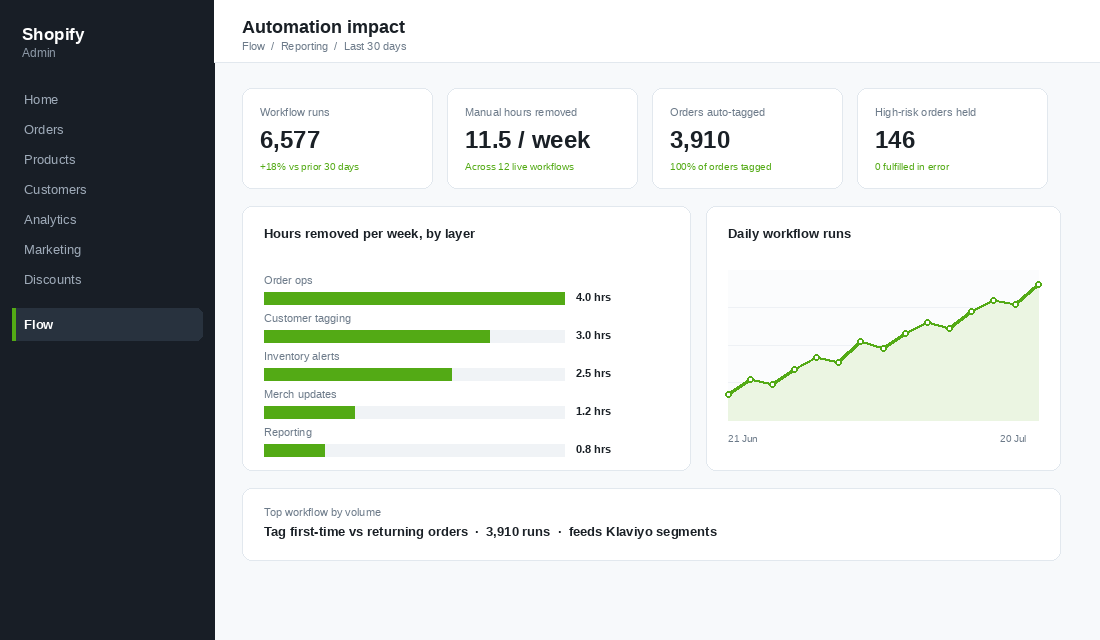Click the Customer tagging bar label
The image size is (1100, 640).
pos(307,318)
